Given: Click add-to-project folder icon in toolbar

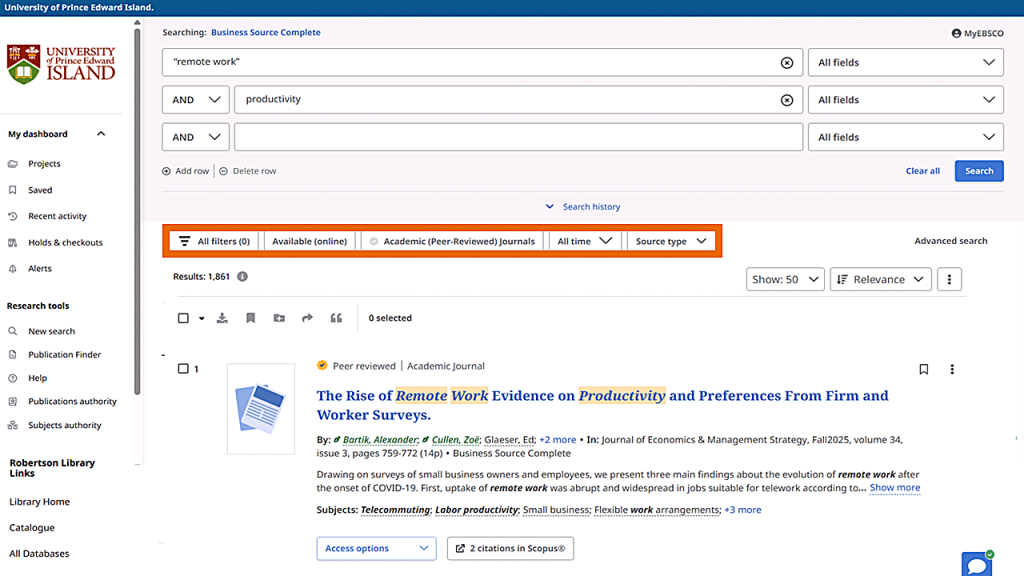Looking at the screenshot, I should (279, 318).
